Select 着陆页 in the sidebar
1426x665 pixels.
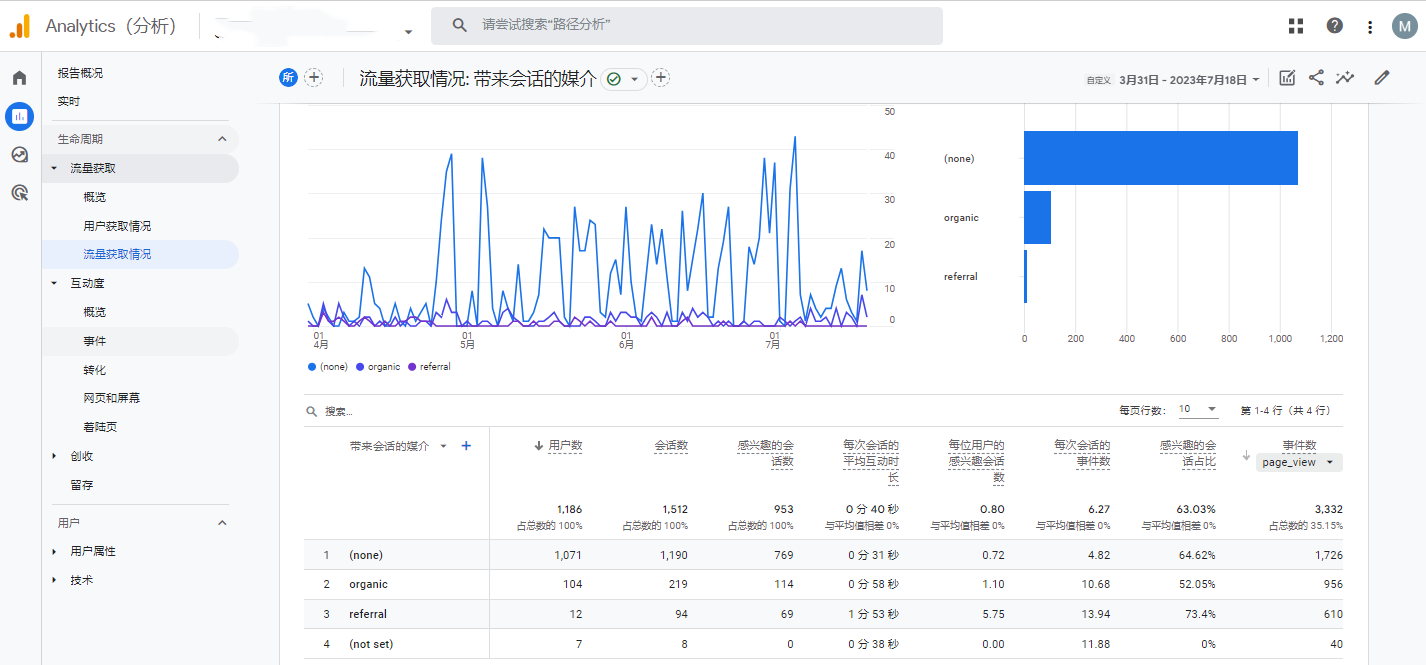(x=100, y=427)
